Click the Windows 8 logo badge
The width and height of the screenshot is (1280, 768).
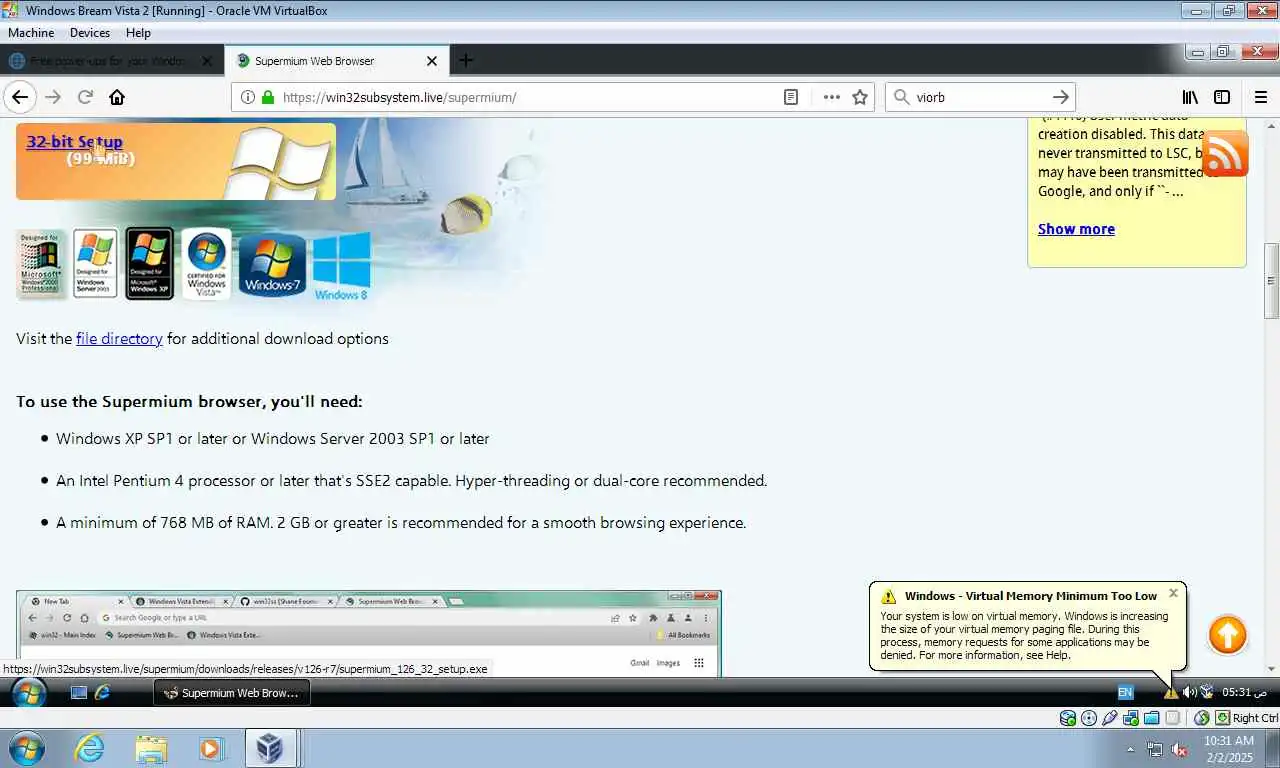[x=341, y=267]
